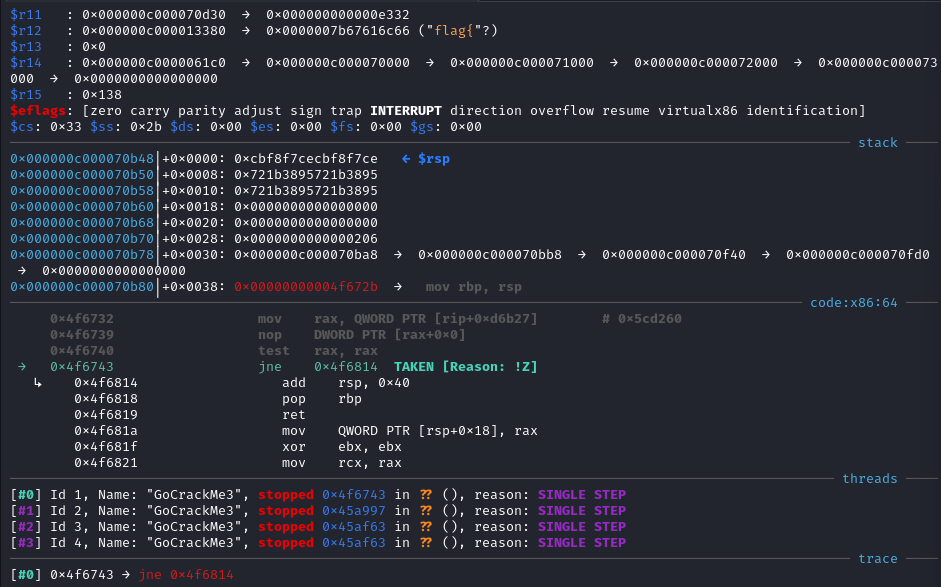Click the code:x86:64 section header

[853, 303]
